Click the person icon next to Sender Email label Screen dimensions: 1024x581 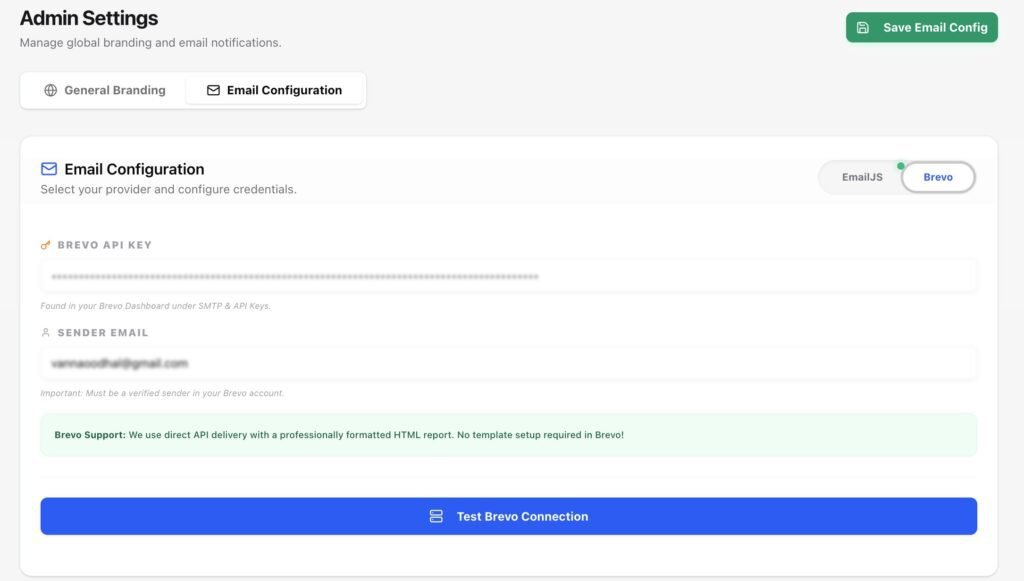click(x=44, y=331)
